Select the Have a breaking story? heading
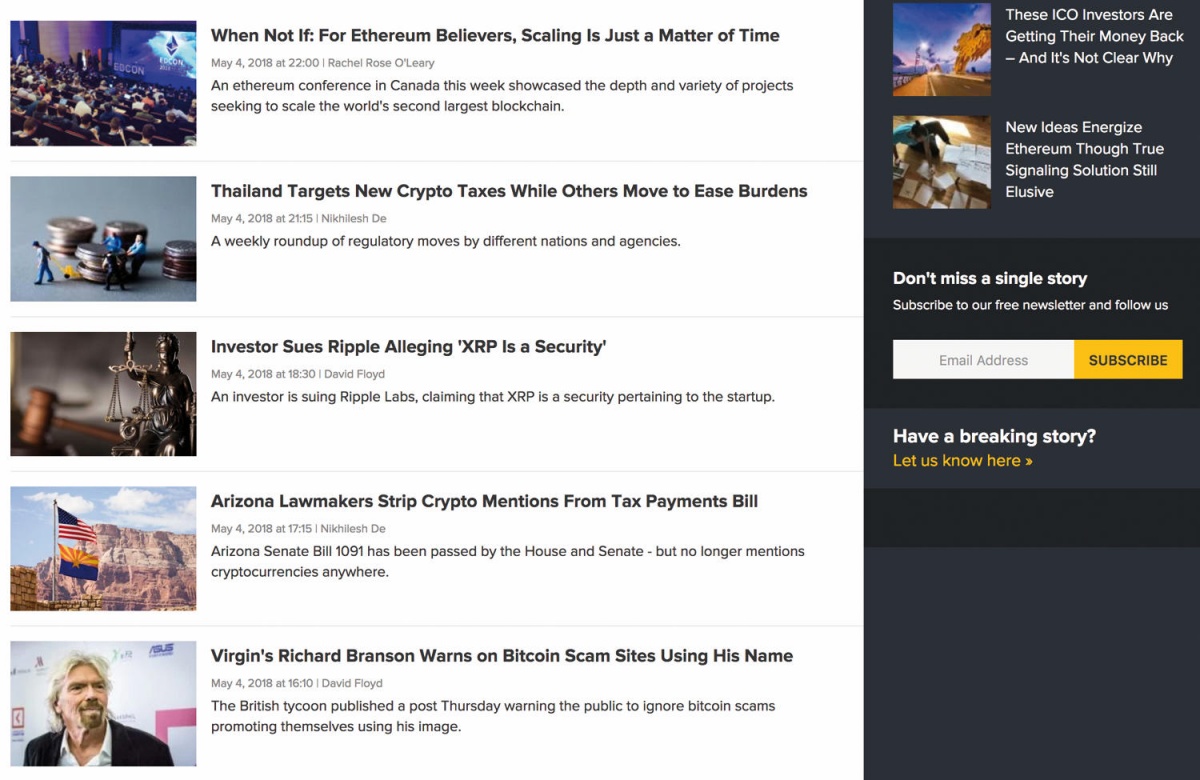1200x780 pixels. pyautogui.click(x=994, y=436)
